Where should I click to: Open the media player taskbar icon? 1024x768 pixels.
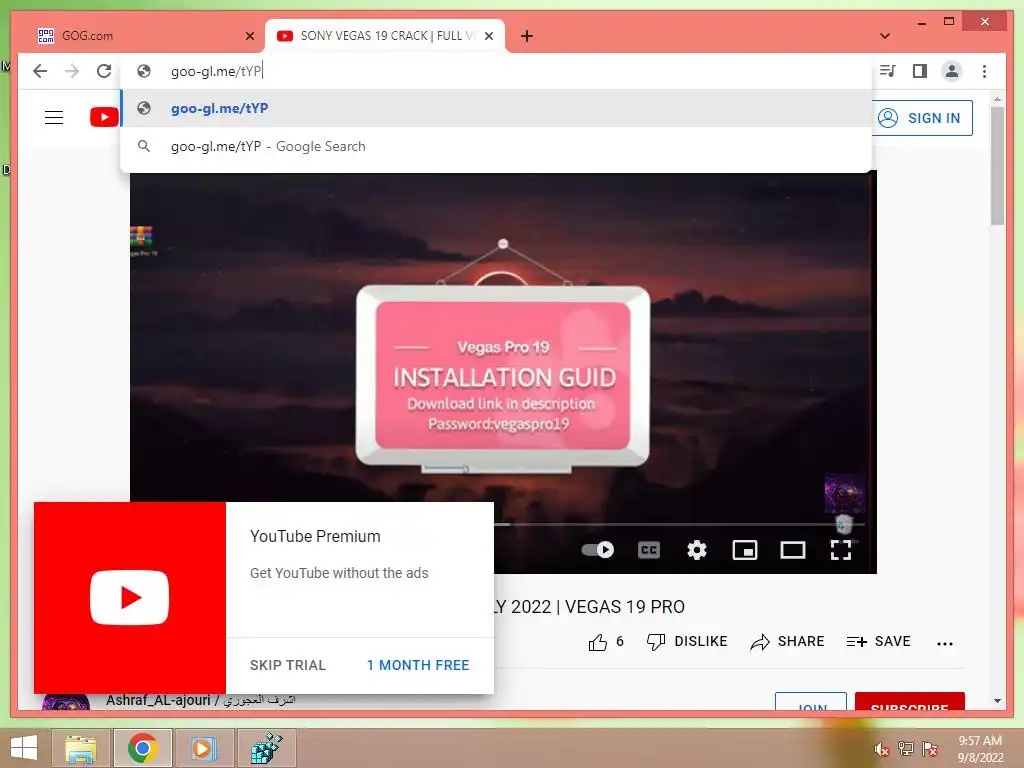(x=204, y=748)
